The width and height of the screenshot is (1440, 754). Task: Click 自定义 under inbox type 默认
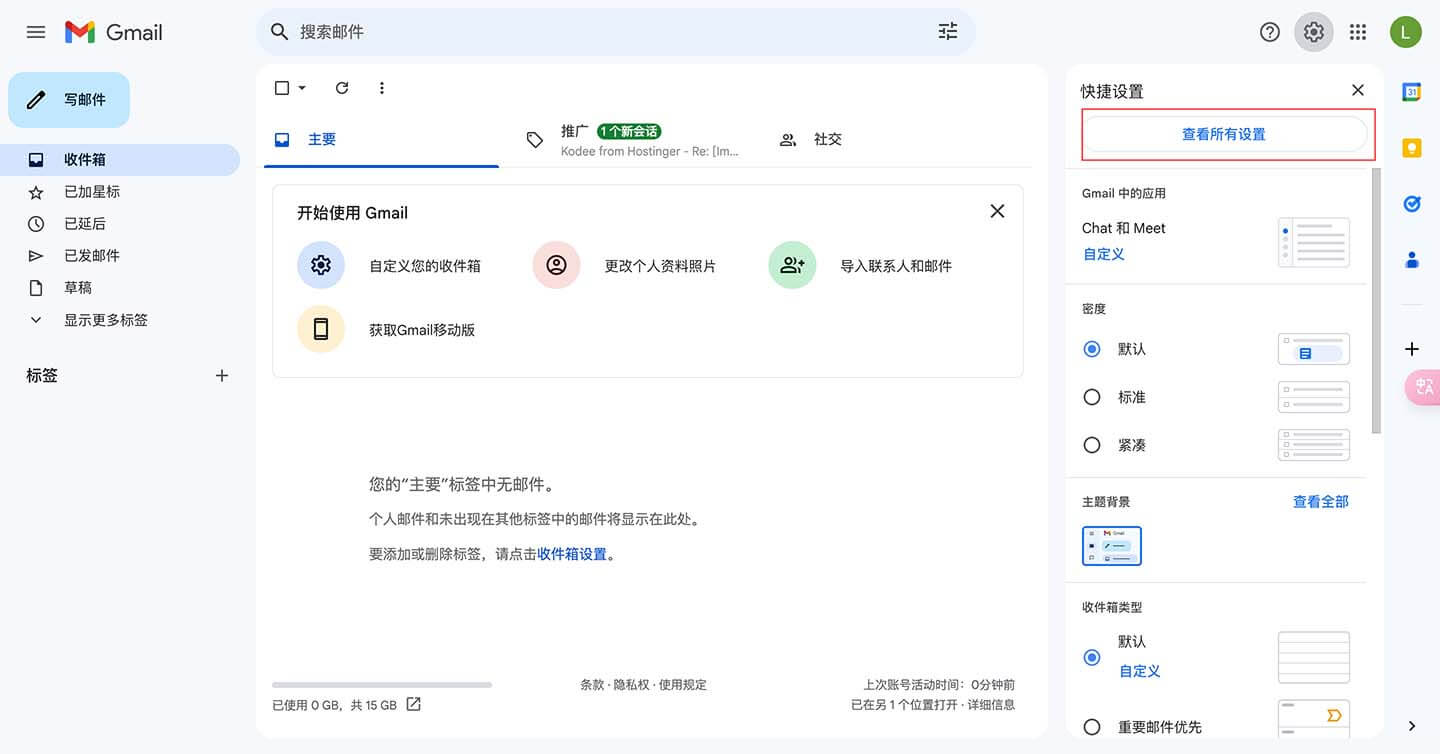pos(1140,671)
